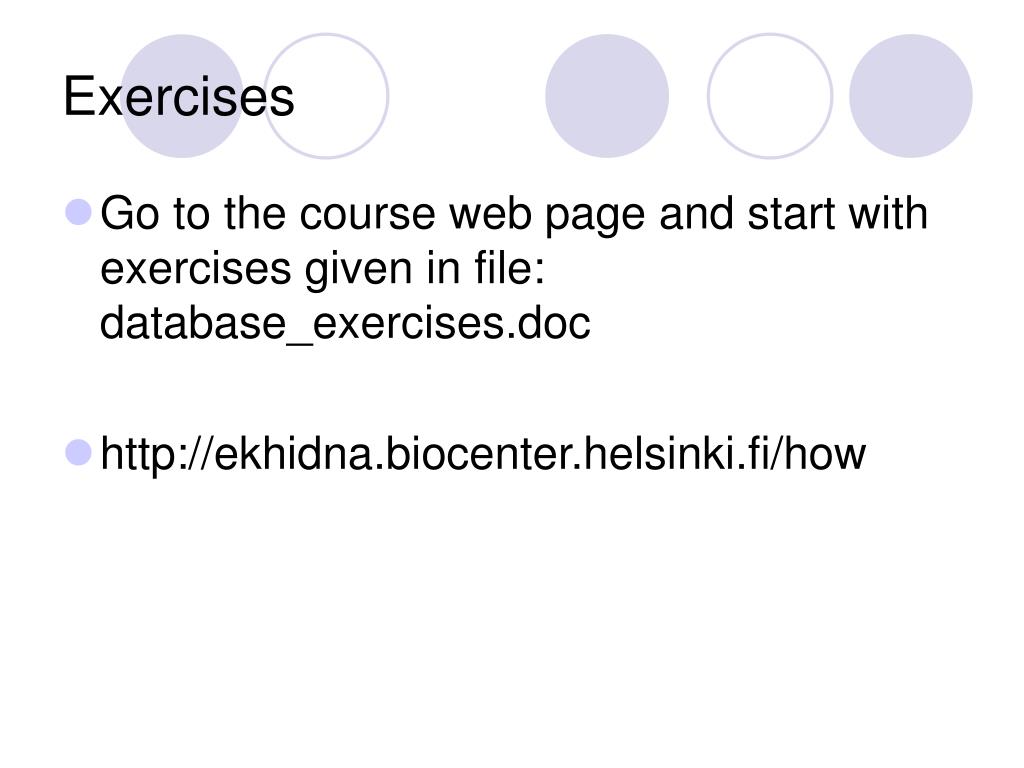Click the outlined circle between right filled circles

click(x=770, y=96)
